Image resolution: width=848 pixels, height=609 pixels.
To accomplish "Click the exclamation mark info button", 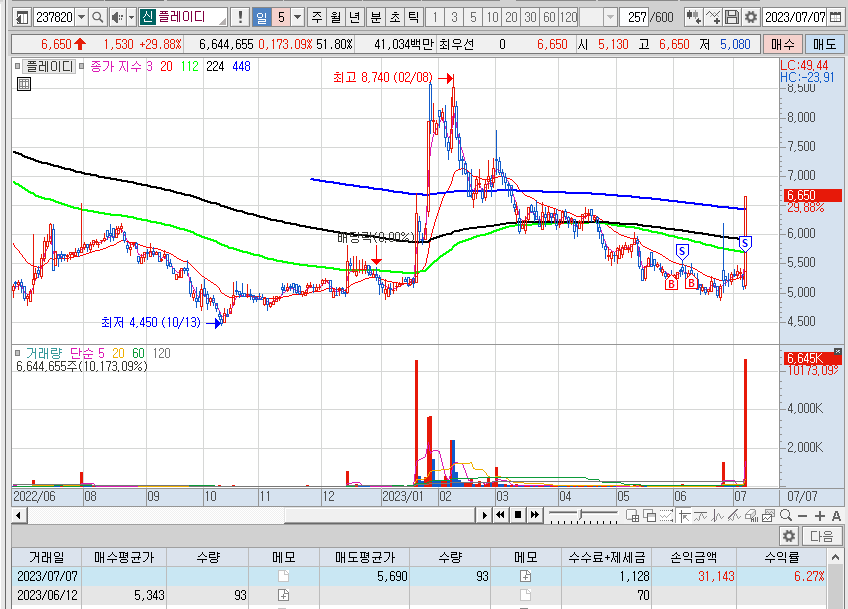I will click(240, 17).
